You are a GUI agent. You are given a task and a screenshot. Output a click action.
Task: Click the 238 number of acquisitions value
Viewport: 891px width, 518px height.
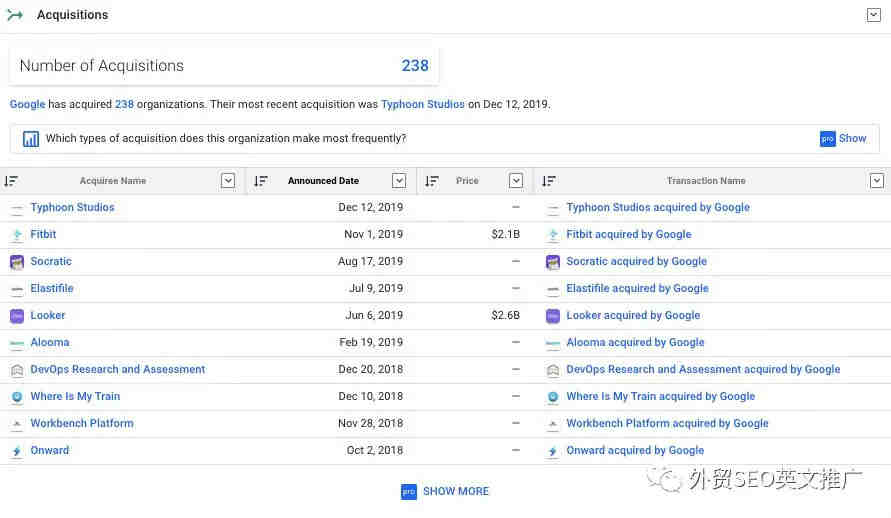(415, 66)
